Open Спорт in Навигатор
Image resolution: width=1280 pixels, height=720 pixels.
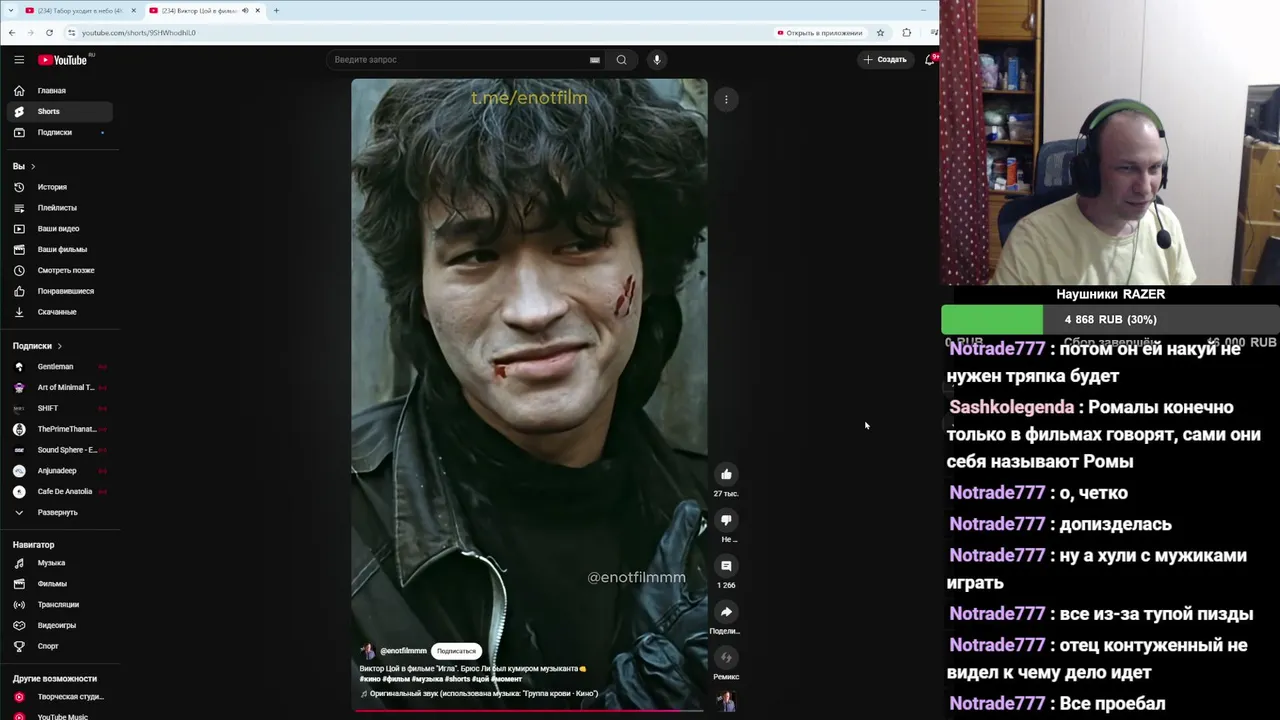click(x=60, y=646)
